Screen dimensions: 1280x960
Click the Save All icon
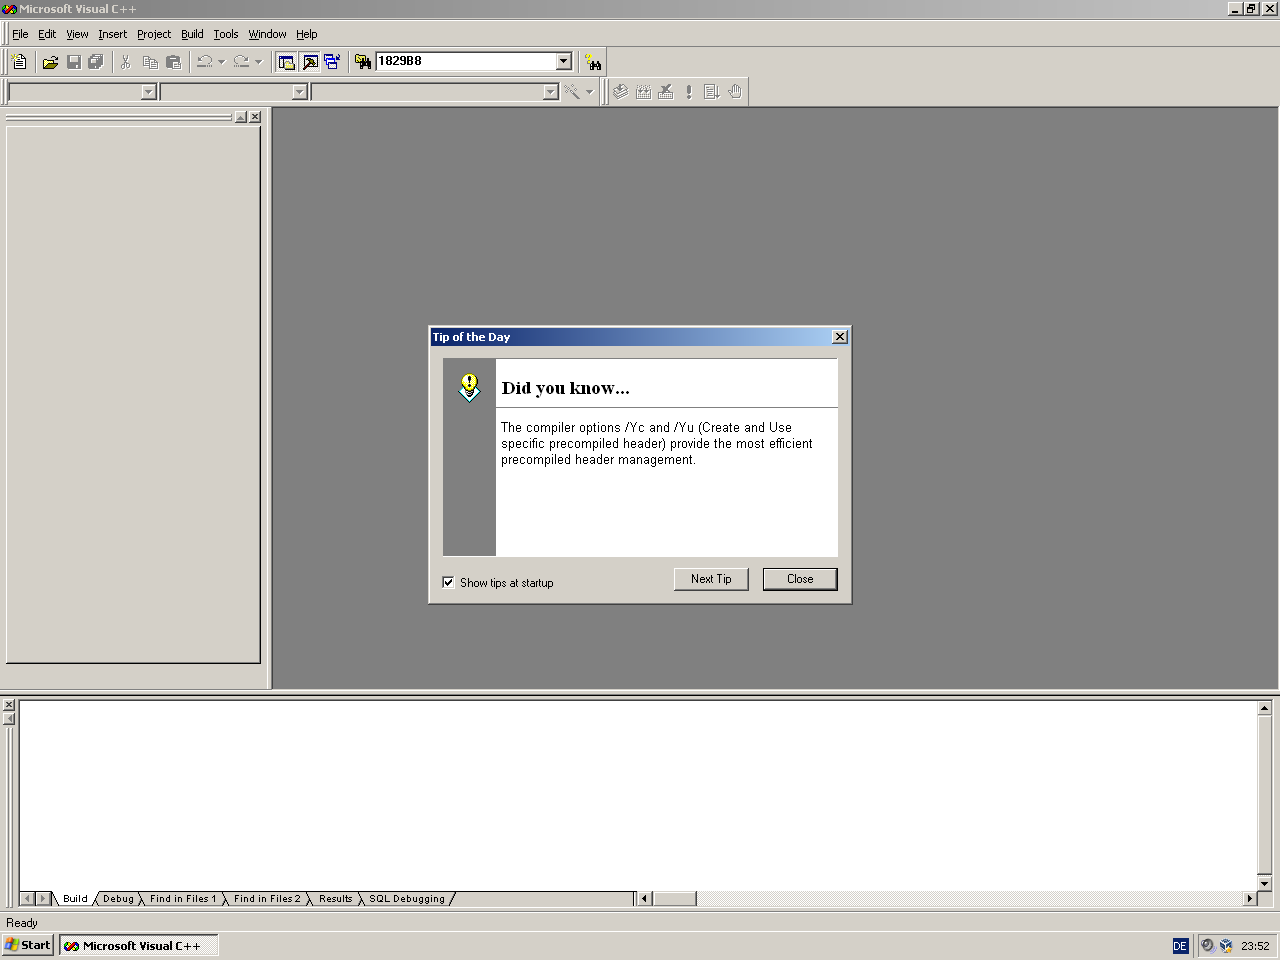pyautogui.click(x=96, y=62)
